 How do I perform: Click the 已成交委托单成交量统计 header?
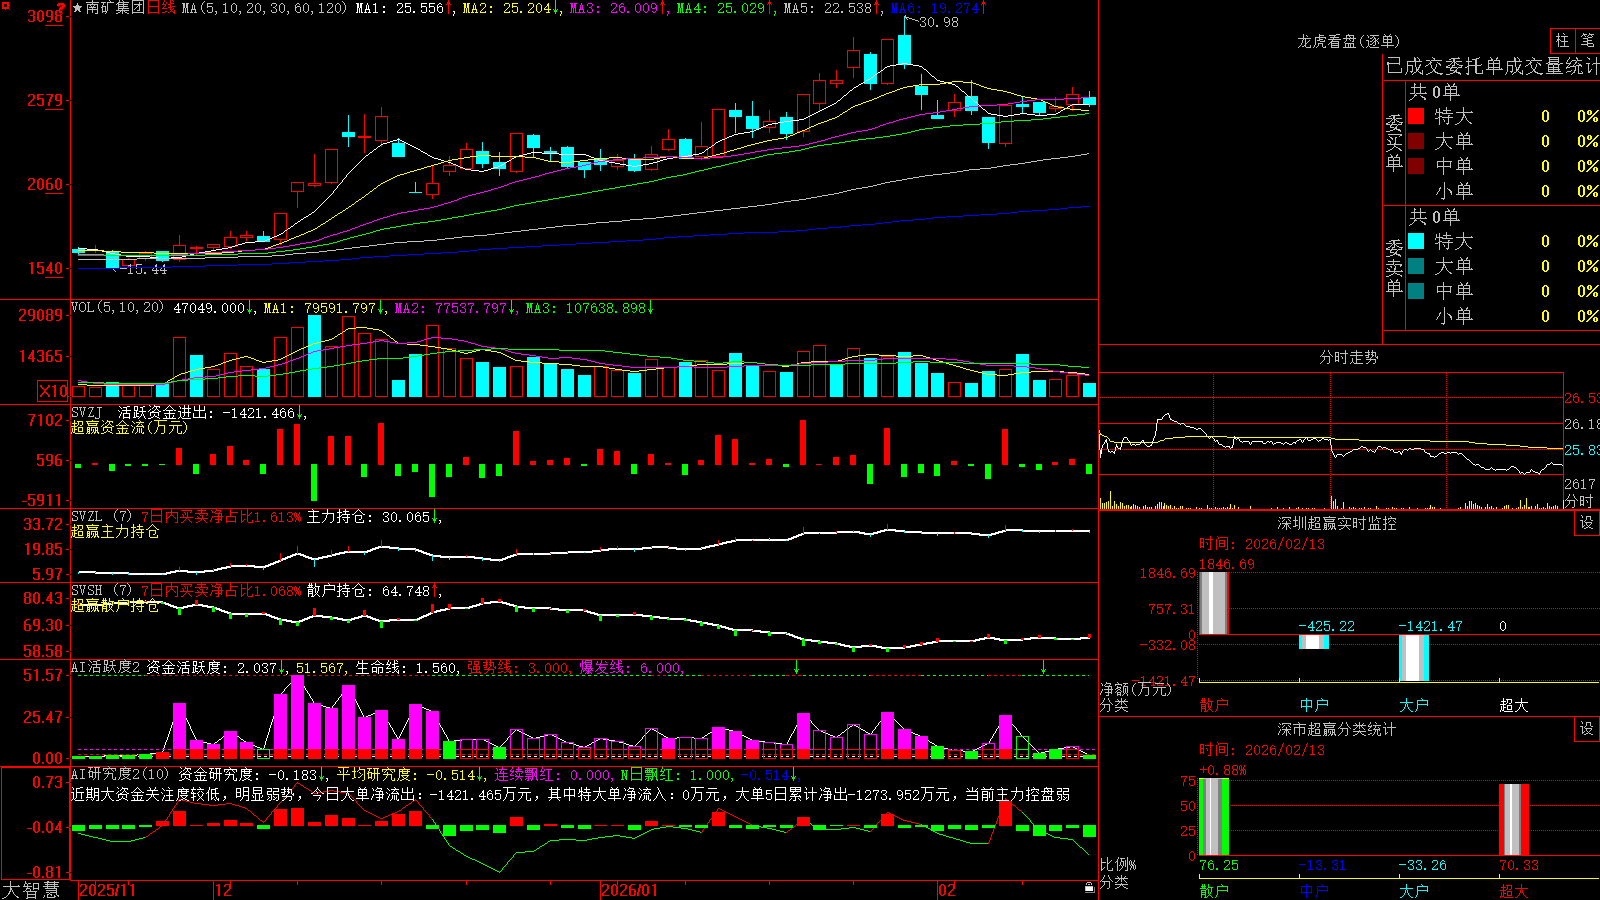(1492, 66)
